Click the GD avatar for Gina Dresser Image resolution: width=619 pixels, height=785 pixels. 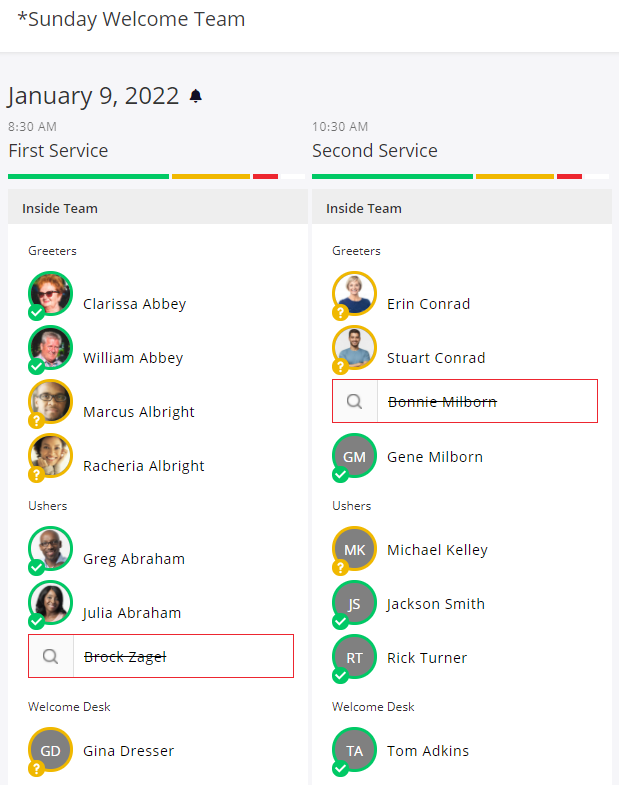[x=51, y=750]
